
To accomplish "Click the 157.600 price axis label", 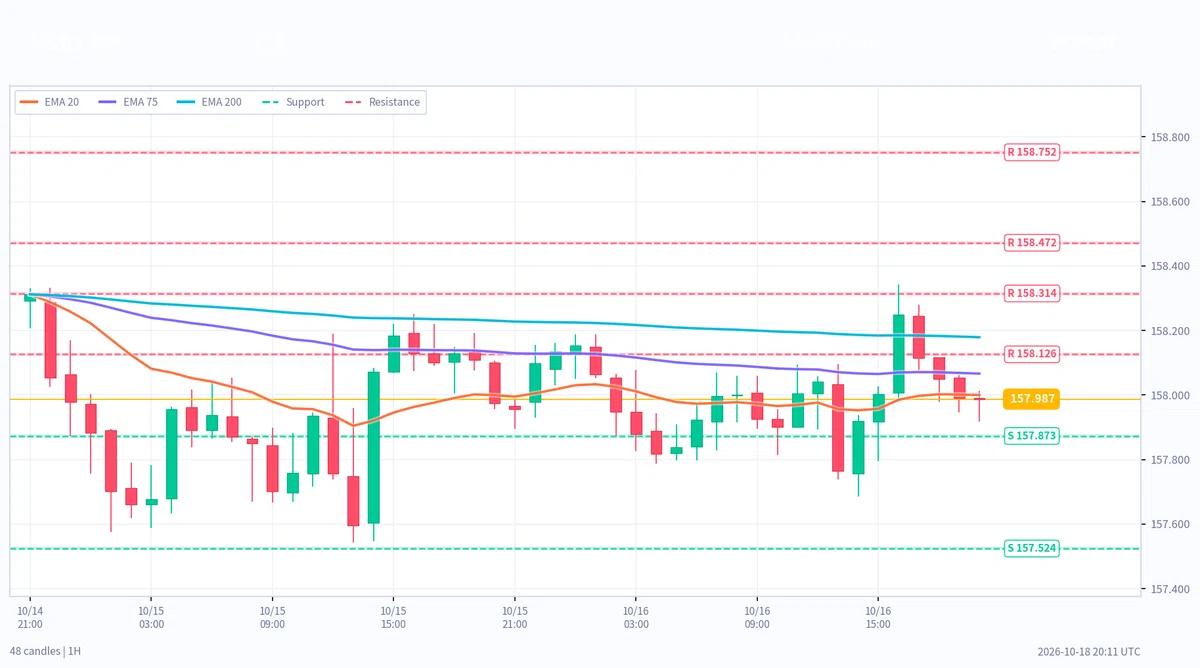I will coord(1172,525).
